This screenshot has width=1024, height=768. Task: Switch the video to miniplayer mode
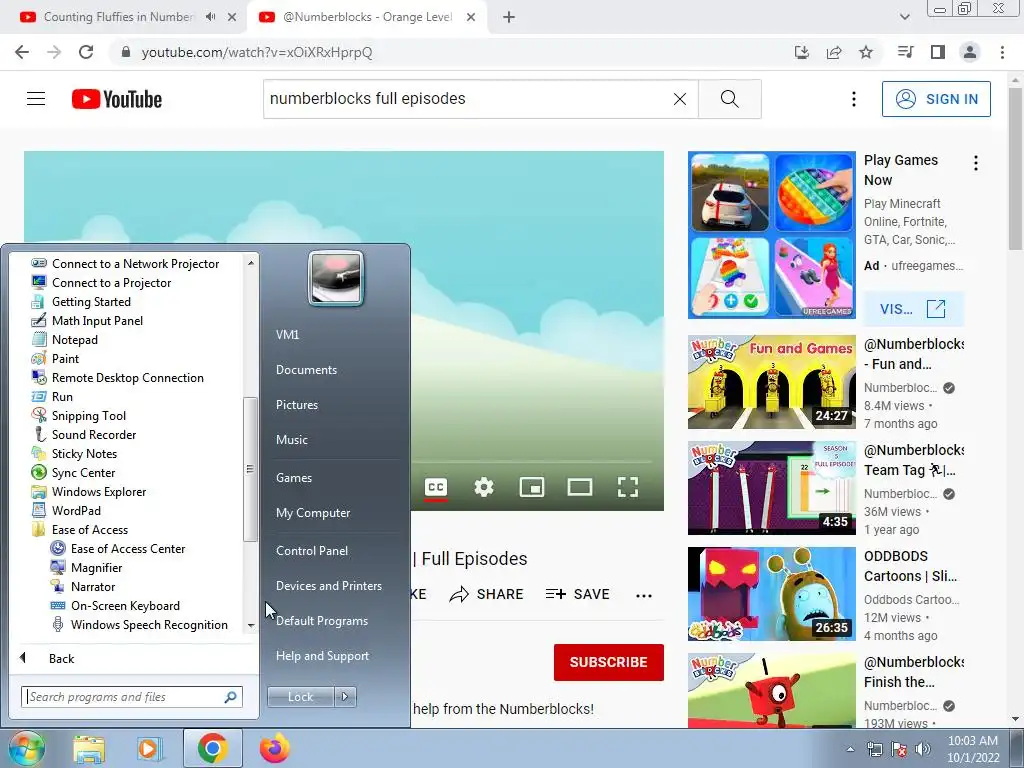[532, 487]
